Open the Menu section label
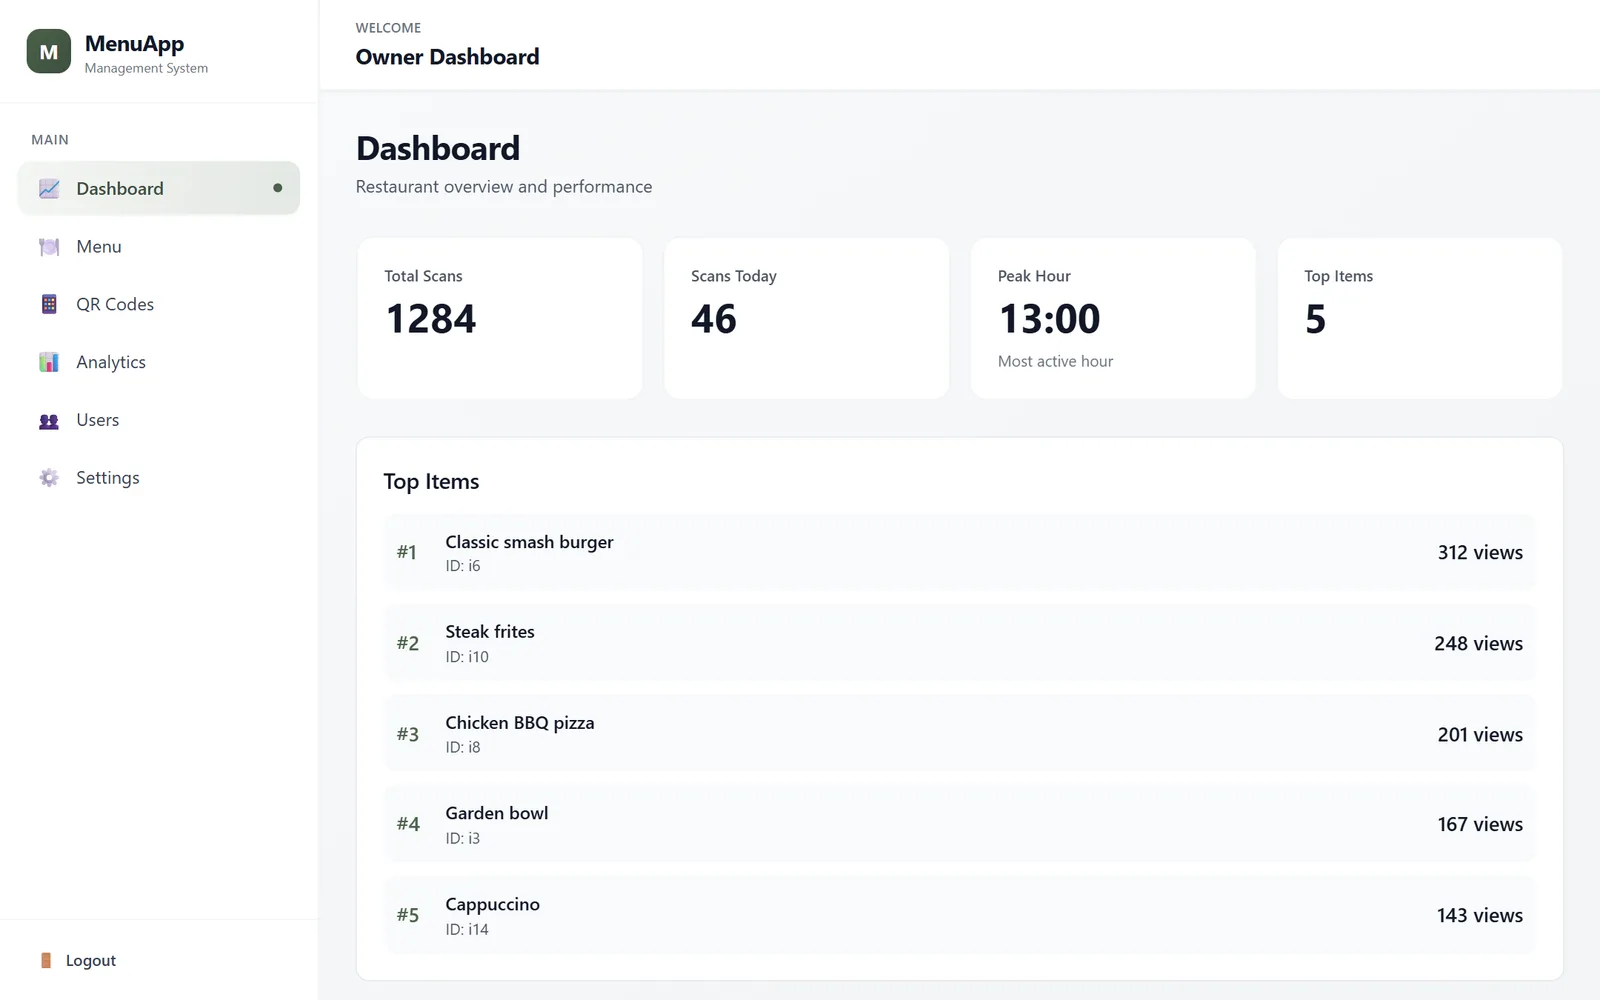This screenshot has width=1600, height=1000. coord(99,246)
